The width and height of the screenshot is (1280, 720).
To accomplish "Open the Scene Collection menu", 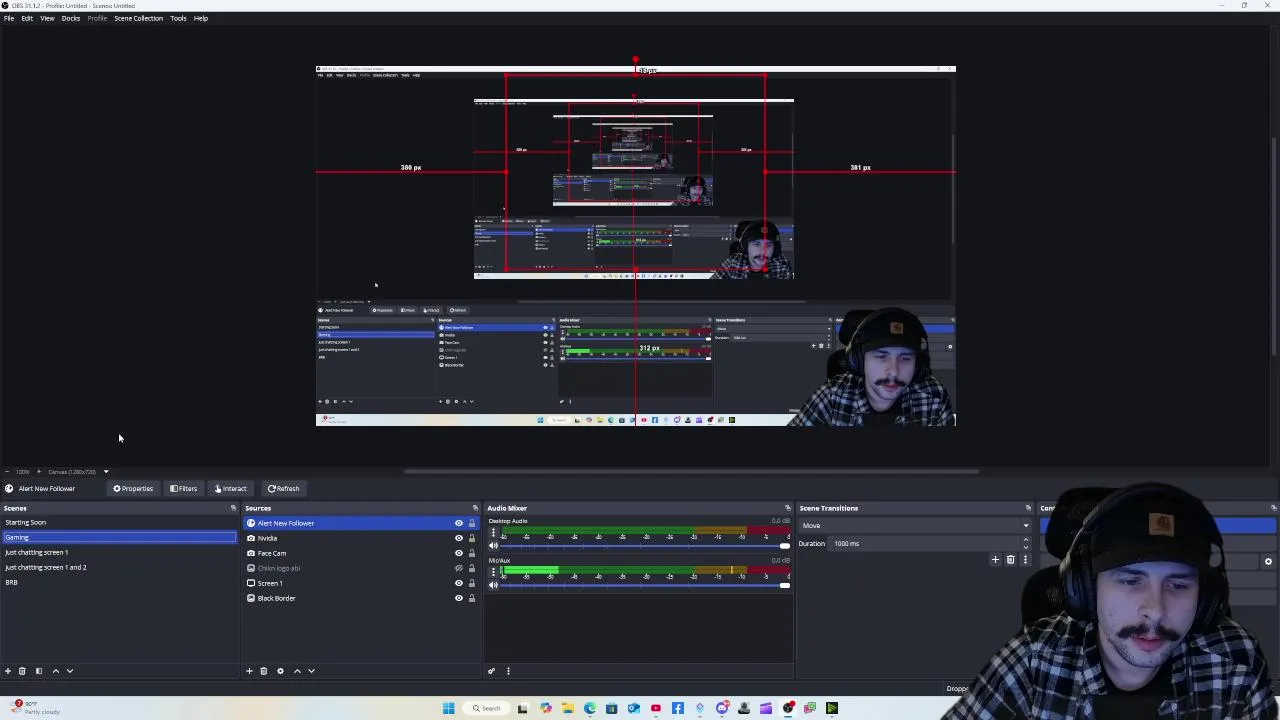I will pyautogui.click(x=139, y=18).
